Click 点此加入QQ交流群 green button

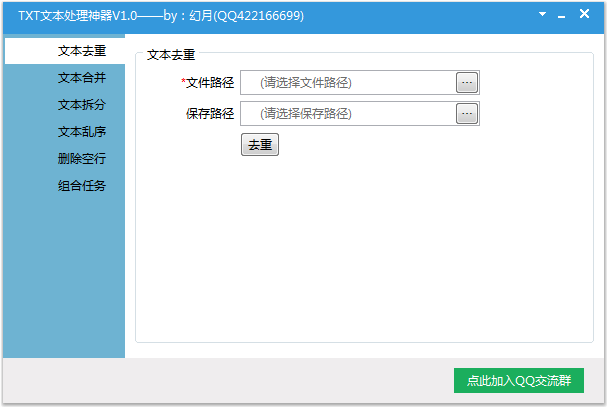pos(519,380)
